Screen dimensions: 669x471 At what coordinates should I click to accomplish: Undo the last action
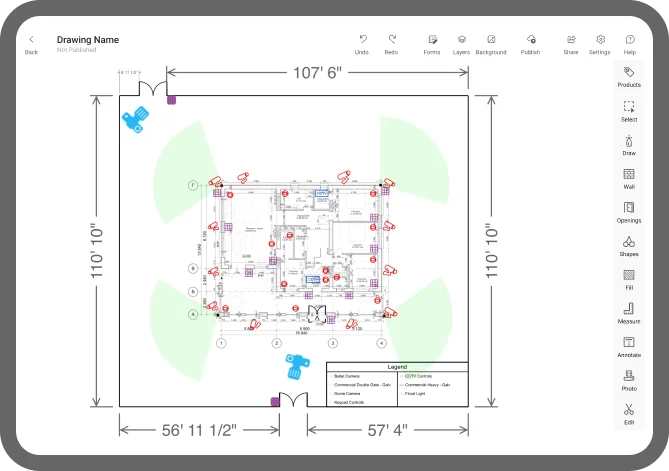tap(362, 45)
